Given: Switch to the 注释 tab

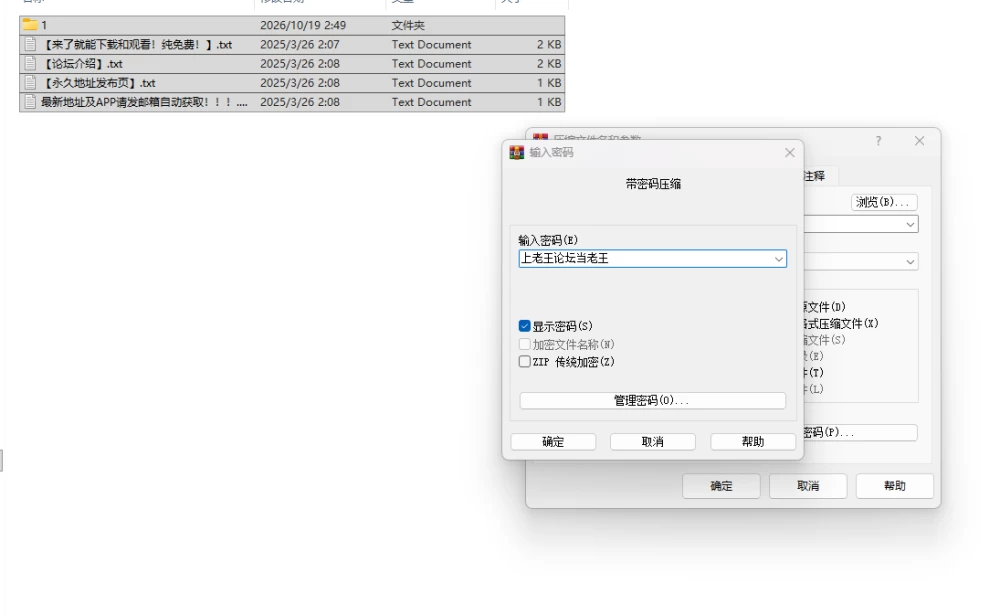Looking at the screenshot, I should tap(815, 176).
